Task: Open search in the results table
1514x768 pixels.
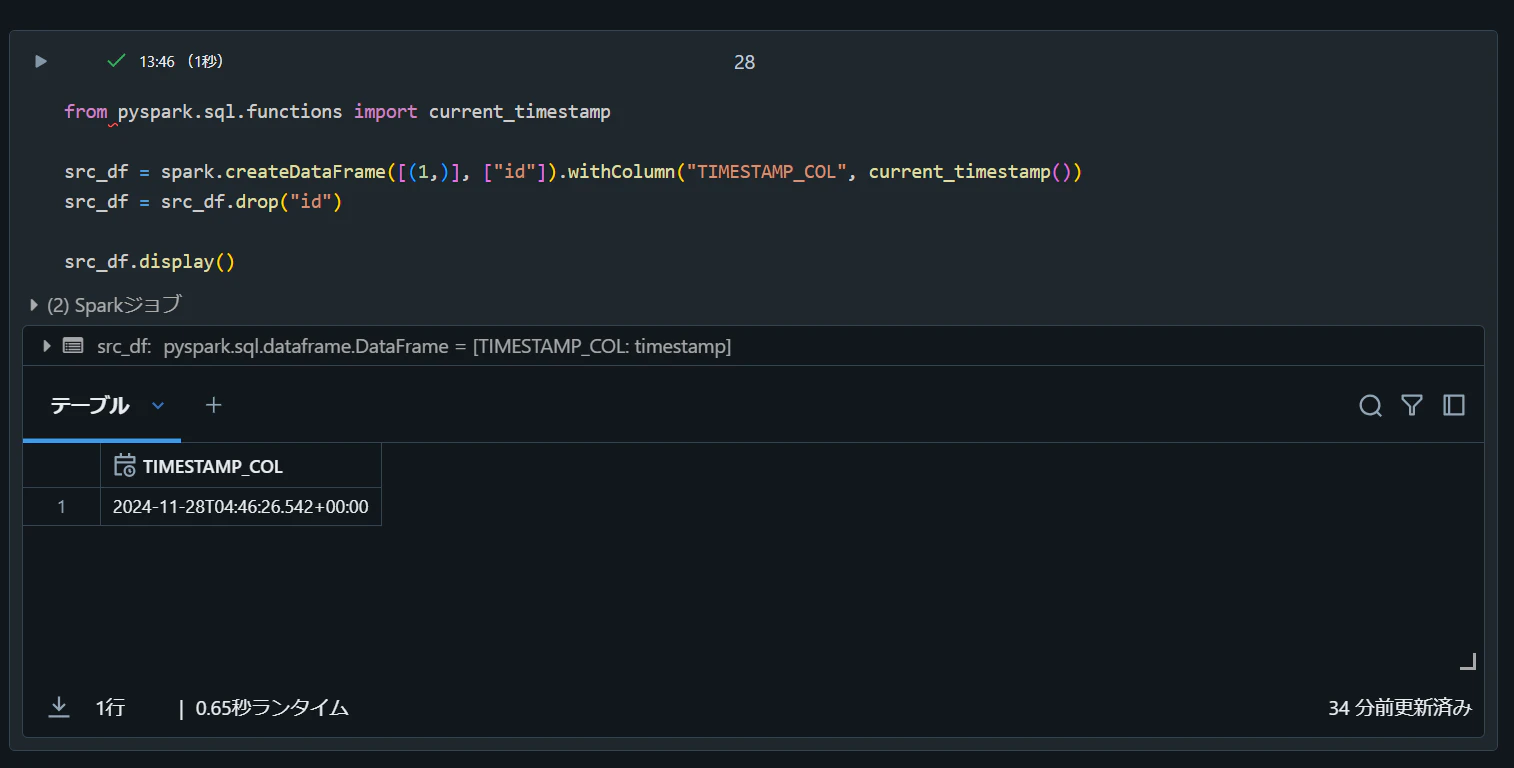Action: click(1370, 405)
